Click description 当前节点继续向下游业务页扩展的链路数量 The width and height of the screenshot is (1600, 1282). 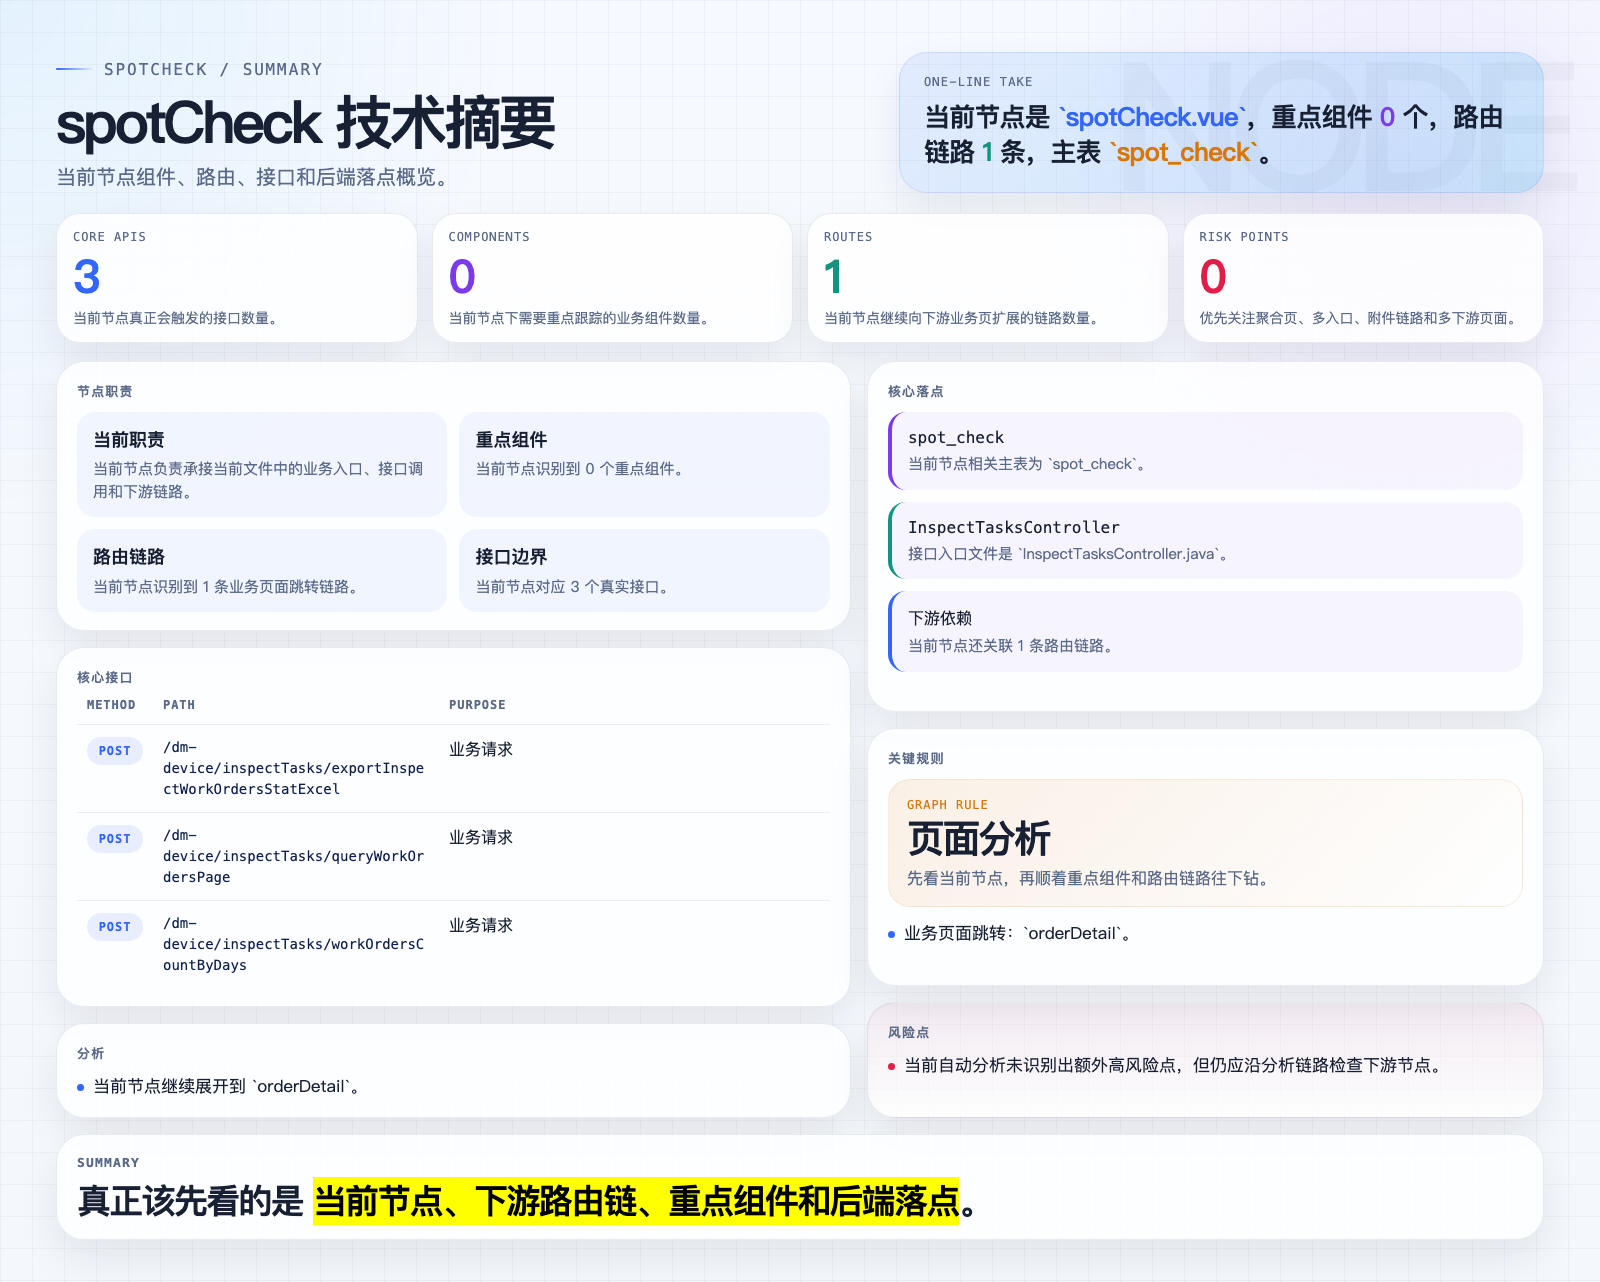pos(961,318)
